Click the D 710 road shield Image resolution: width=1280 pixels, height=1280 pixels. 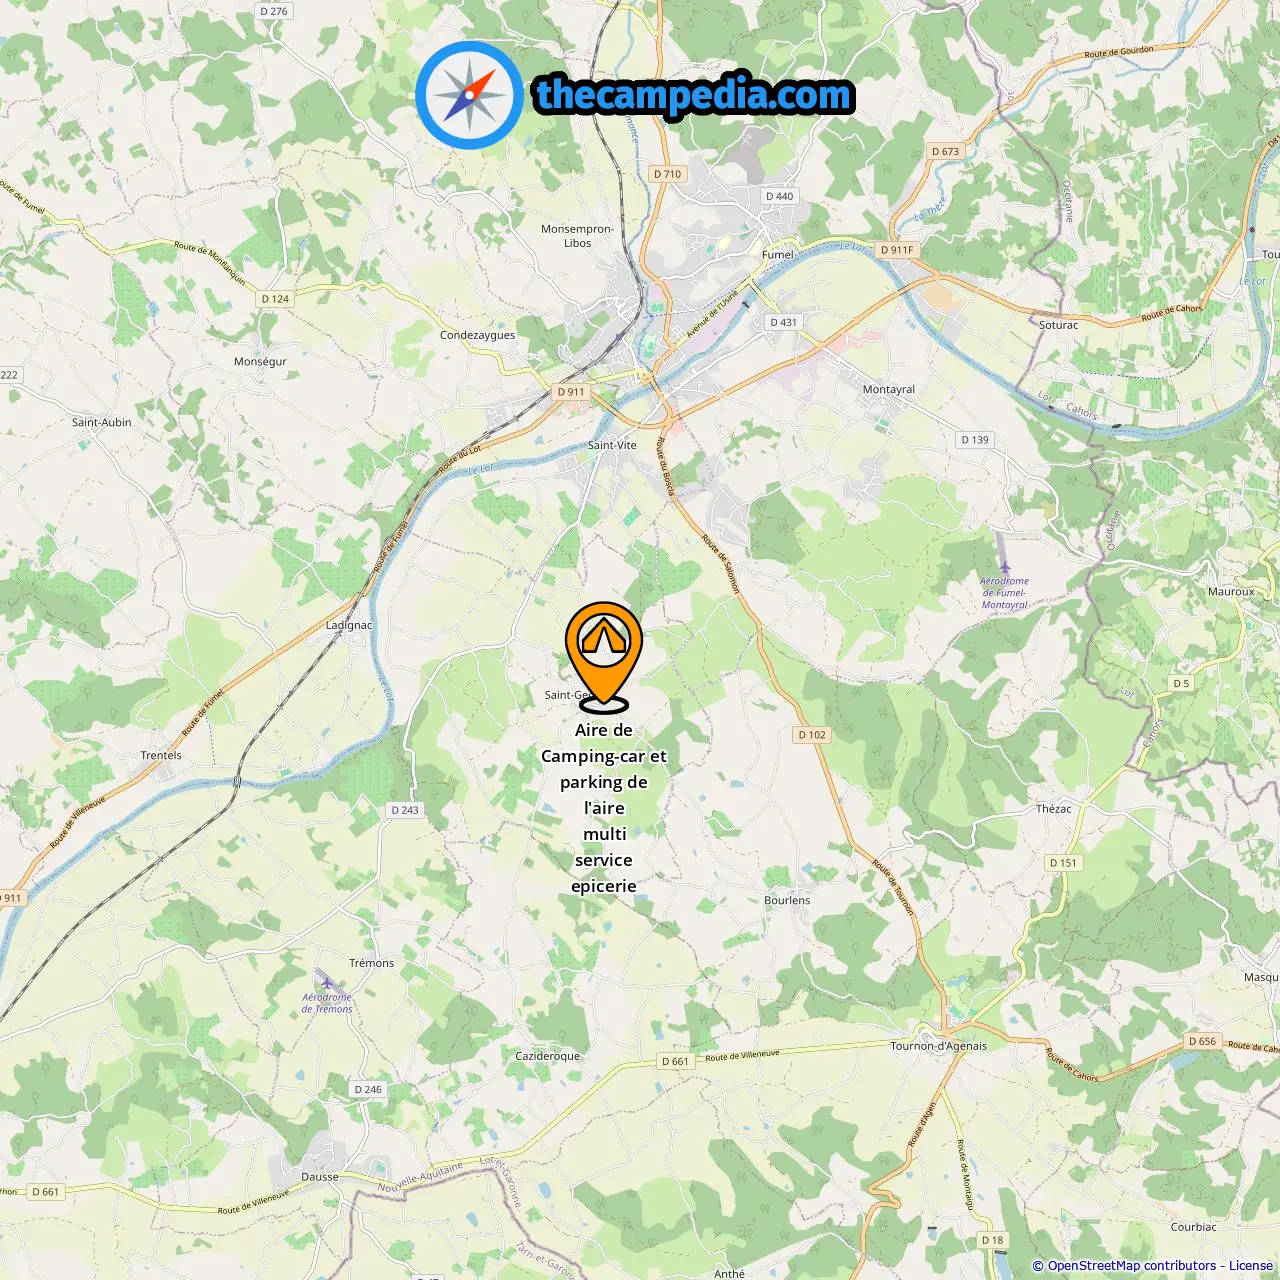click(667, 174)
